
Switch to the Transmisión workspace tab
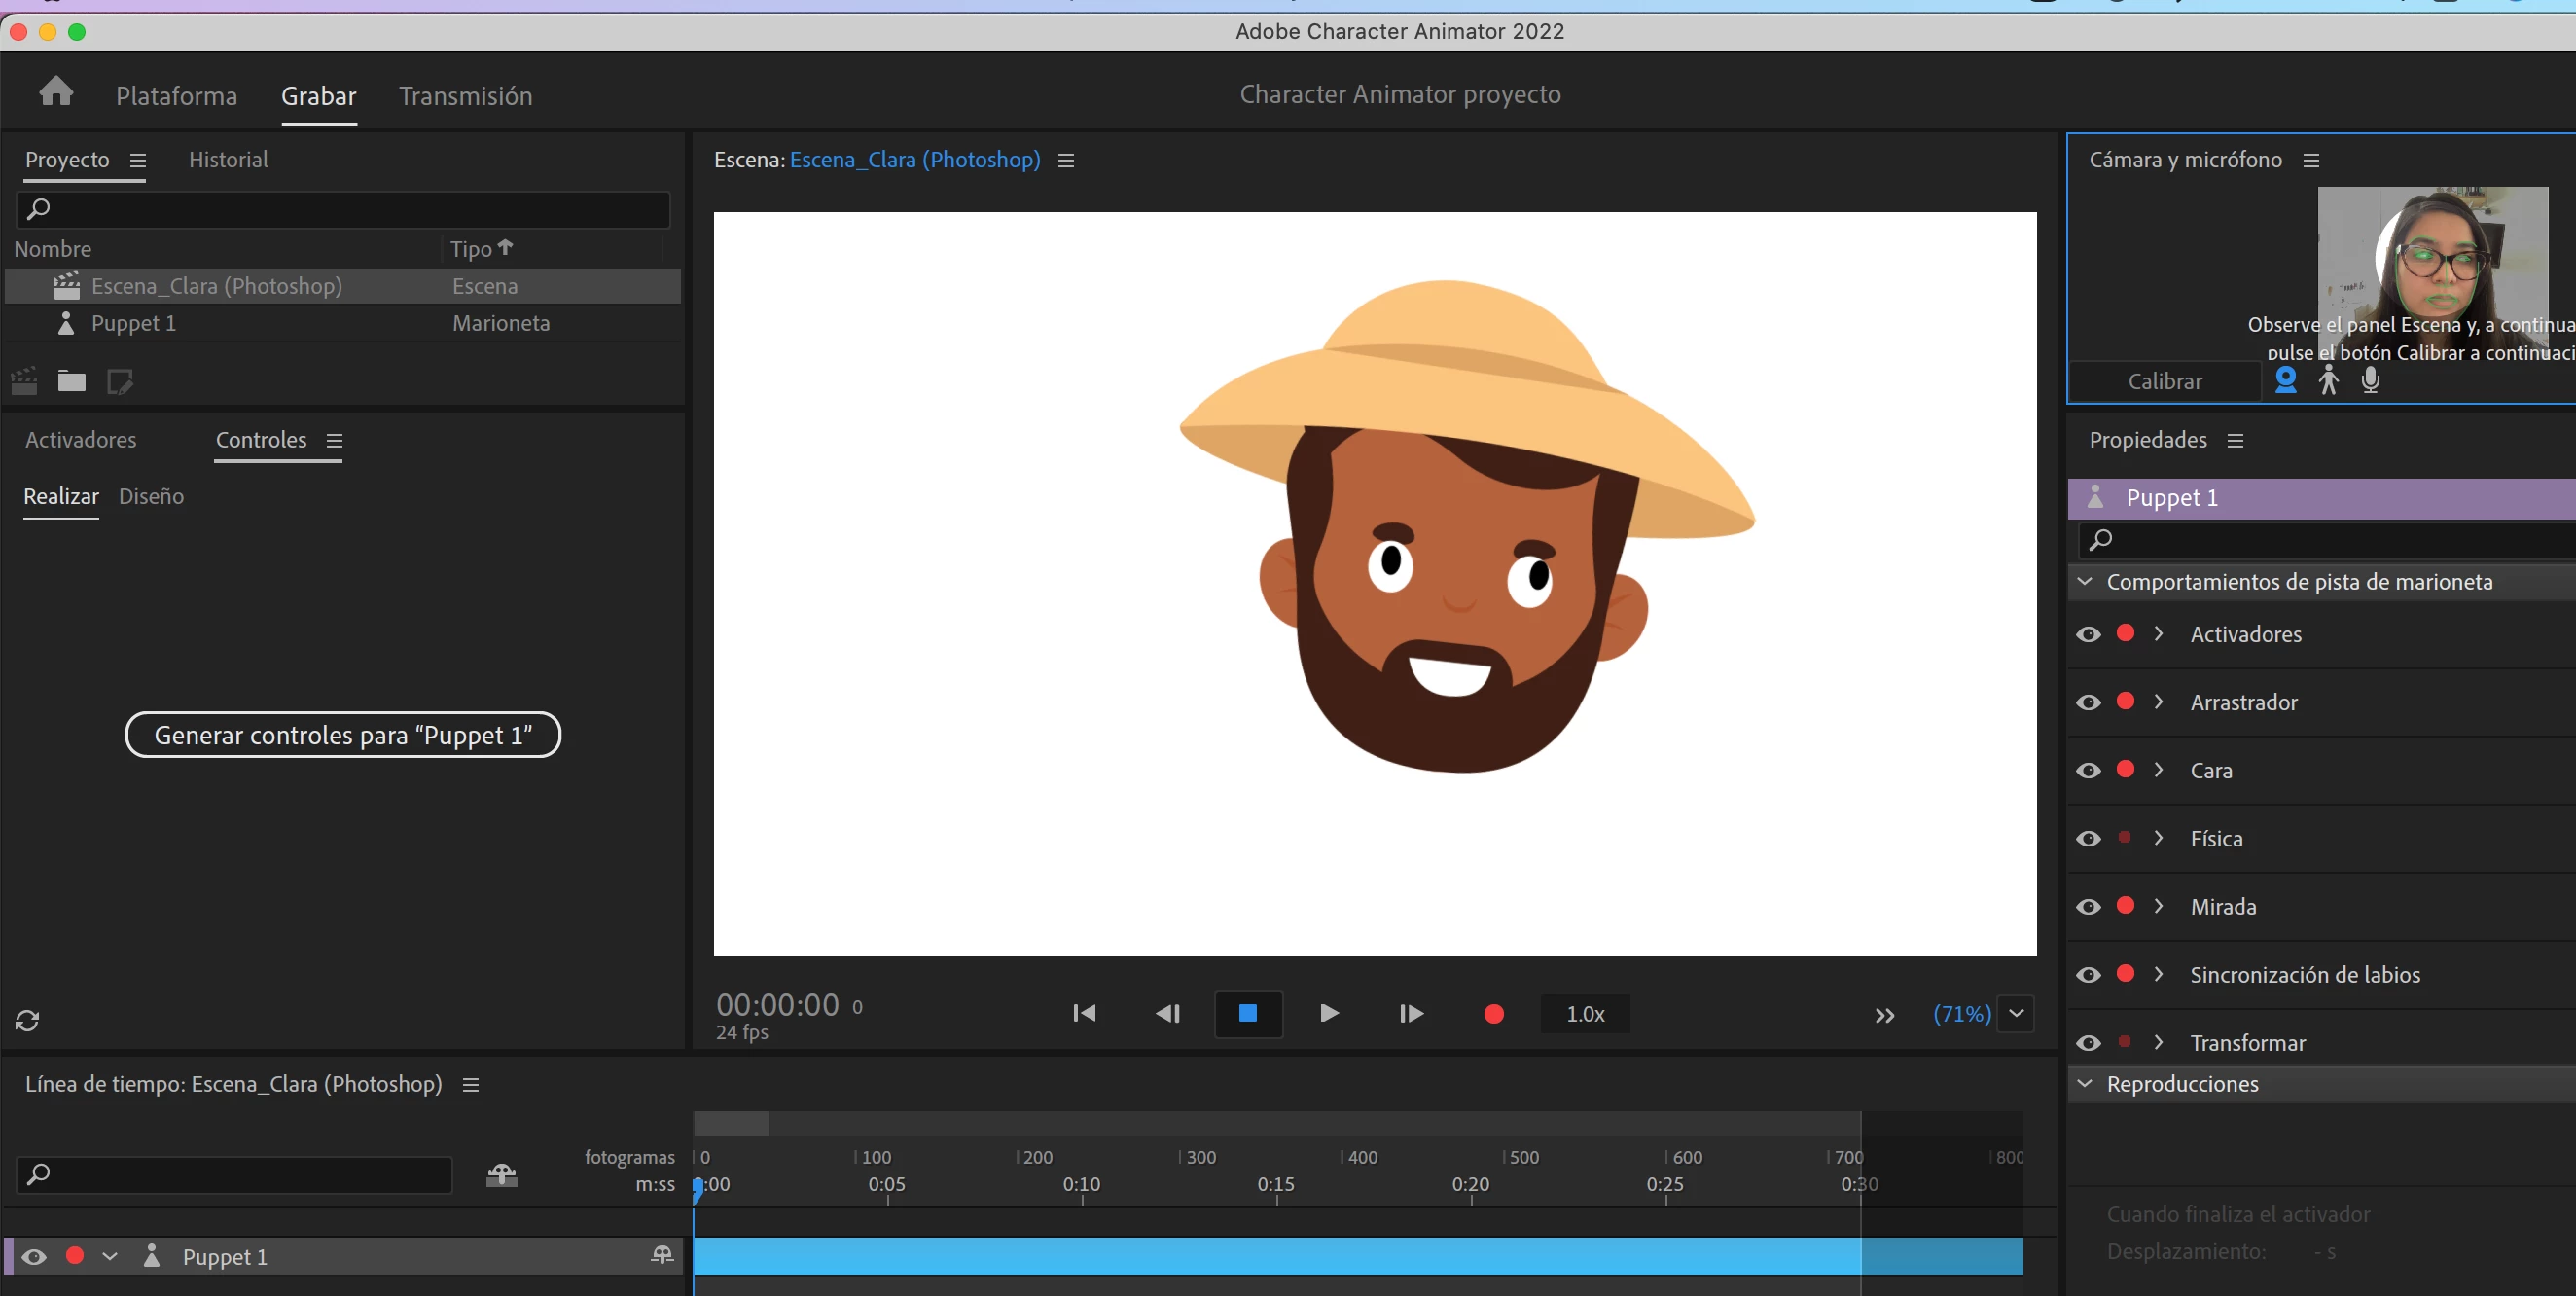pos(465,96)
